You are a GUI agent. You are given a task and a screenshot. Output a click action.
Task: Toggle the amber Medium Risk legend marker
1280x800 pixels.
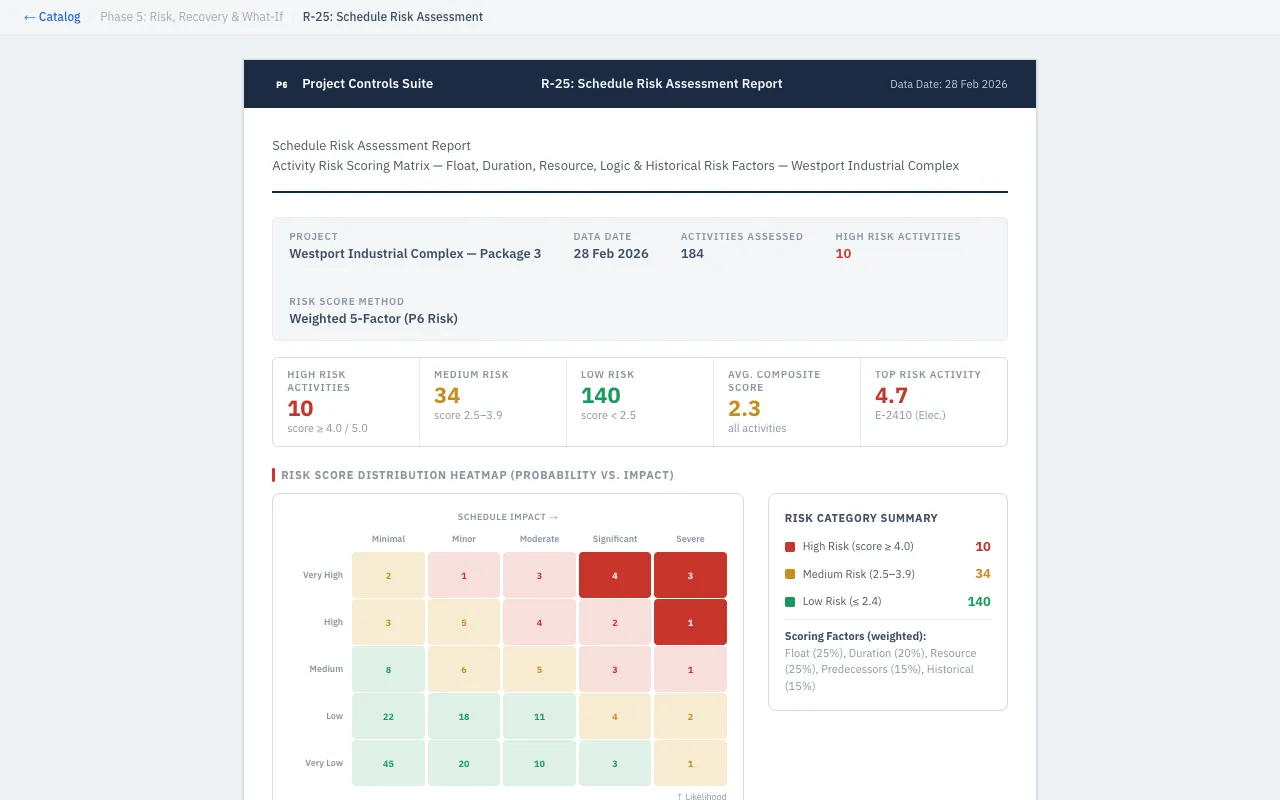click(x=791, y=574)
